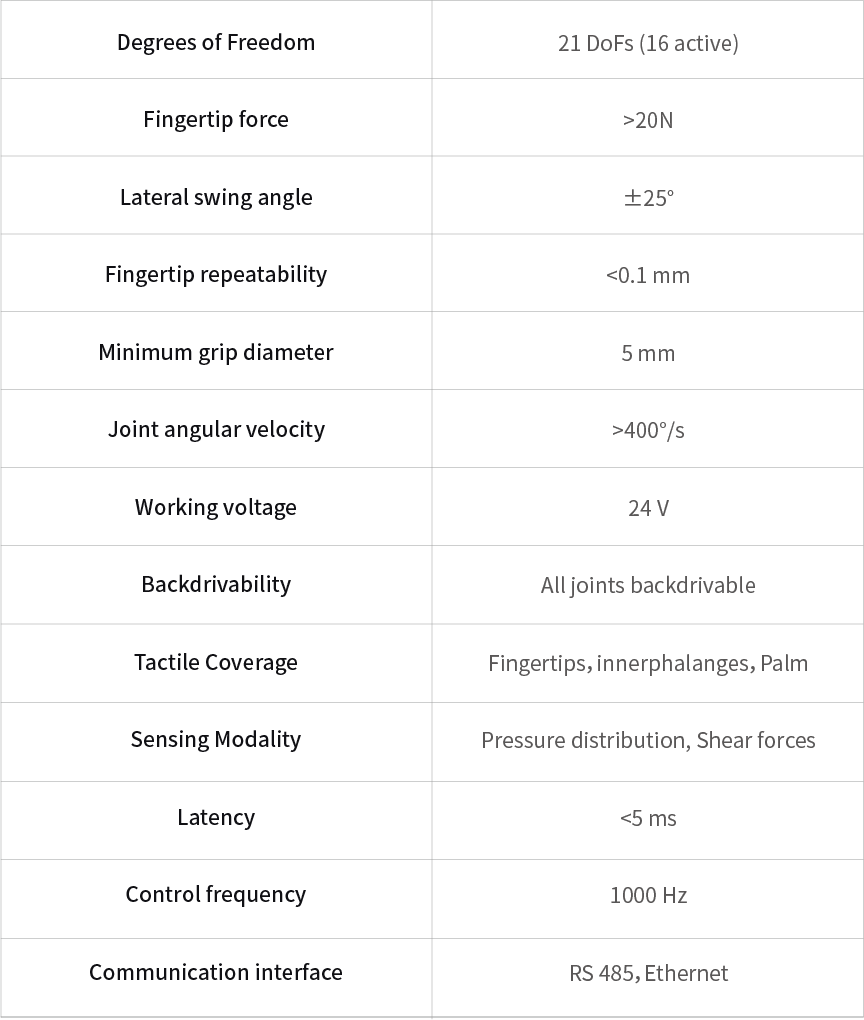Click the Fingertip force row label
The image size is (864, 1020).
[x=216, y=119]
